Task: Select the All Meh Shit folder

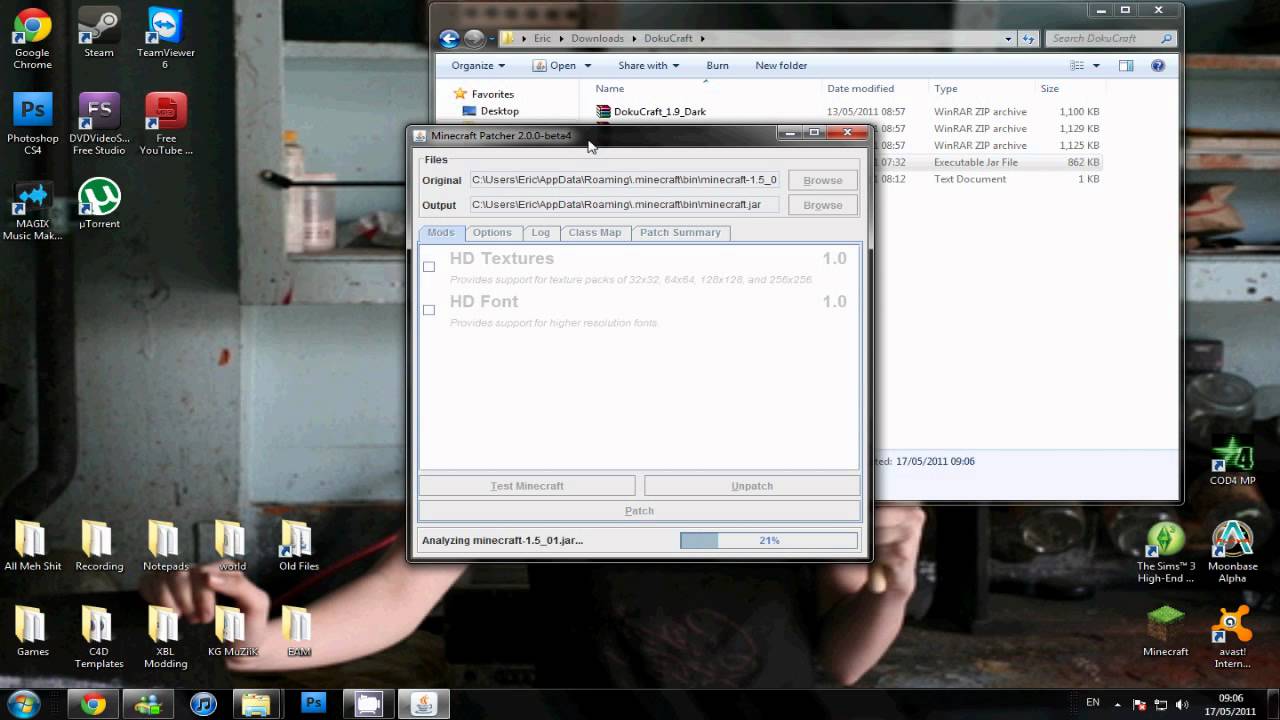Action: coord(32,546)
